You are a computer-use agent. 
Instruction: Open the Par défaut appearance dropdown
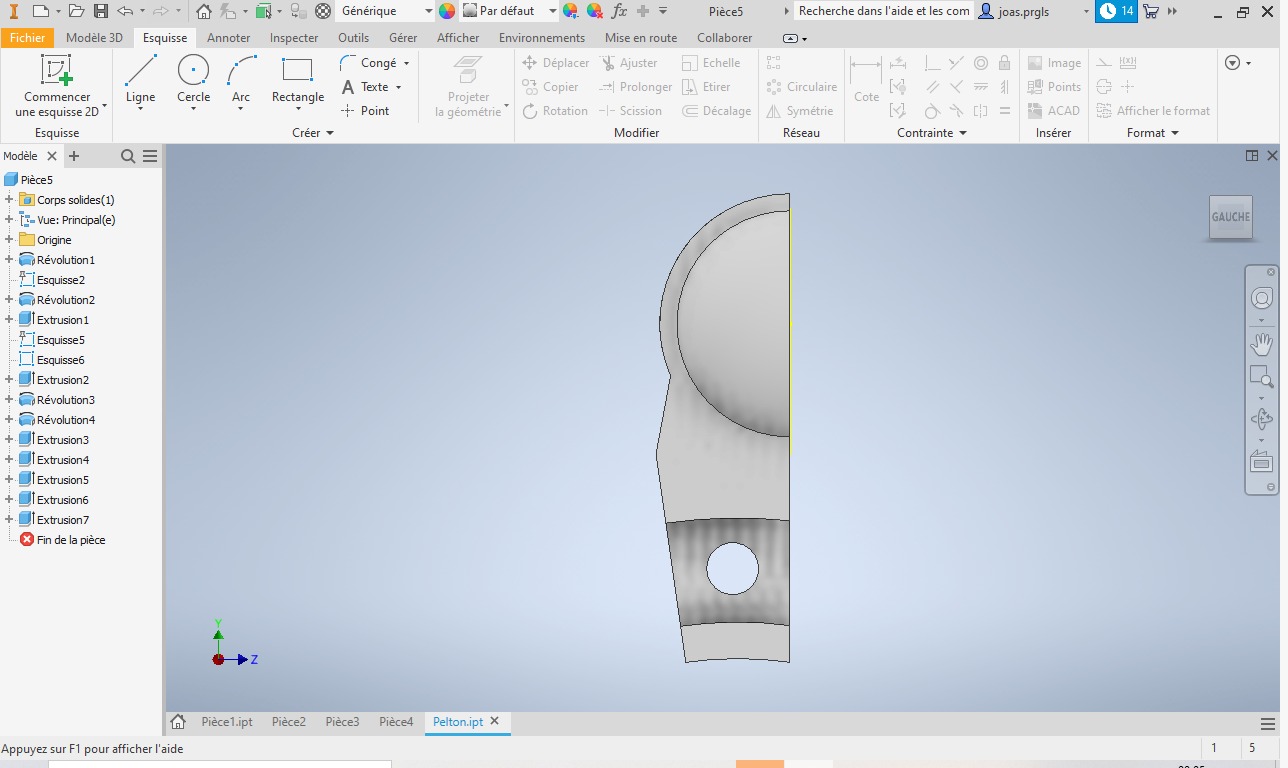pos(552,11)
